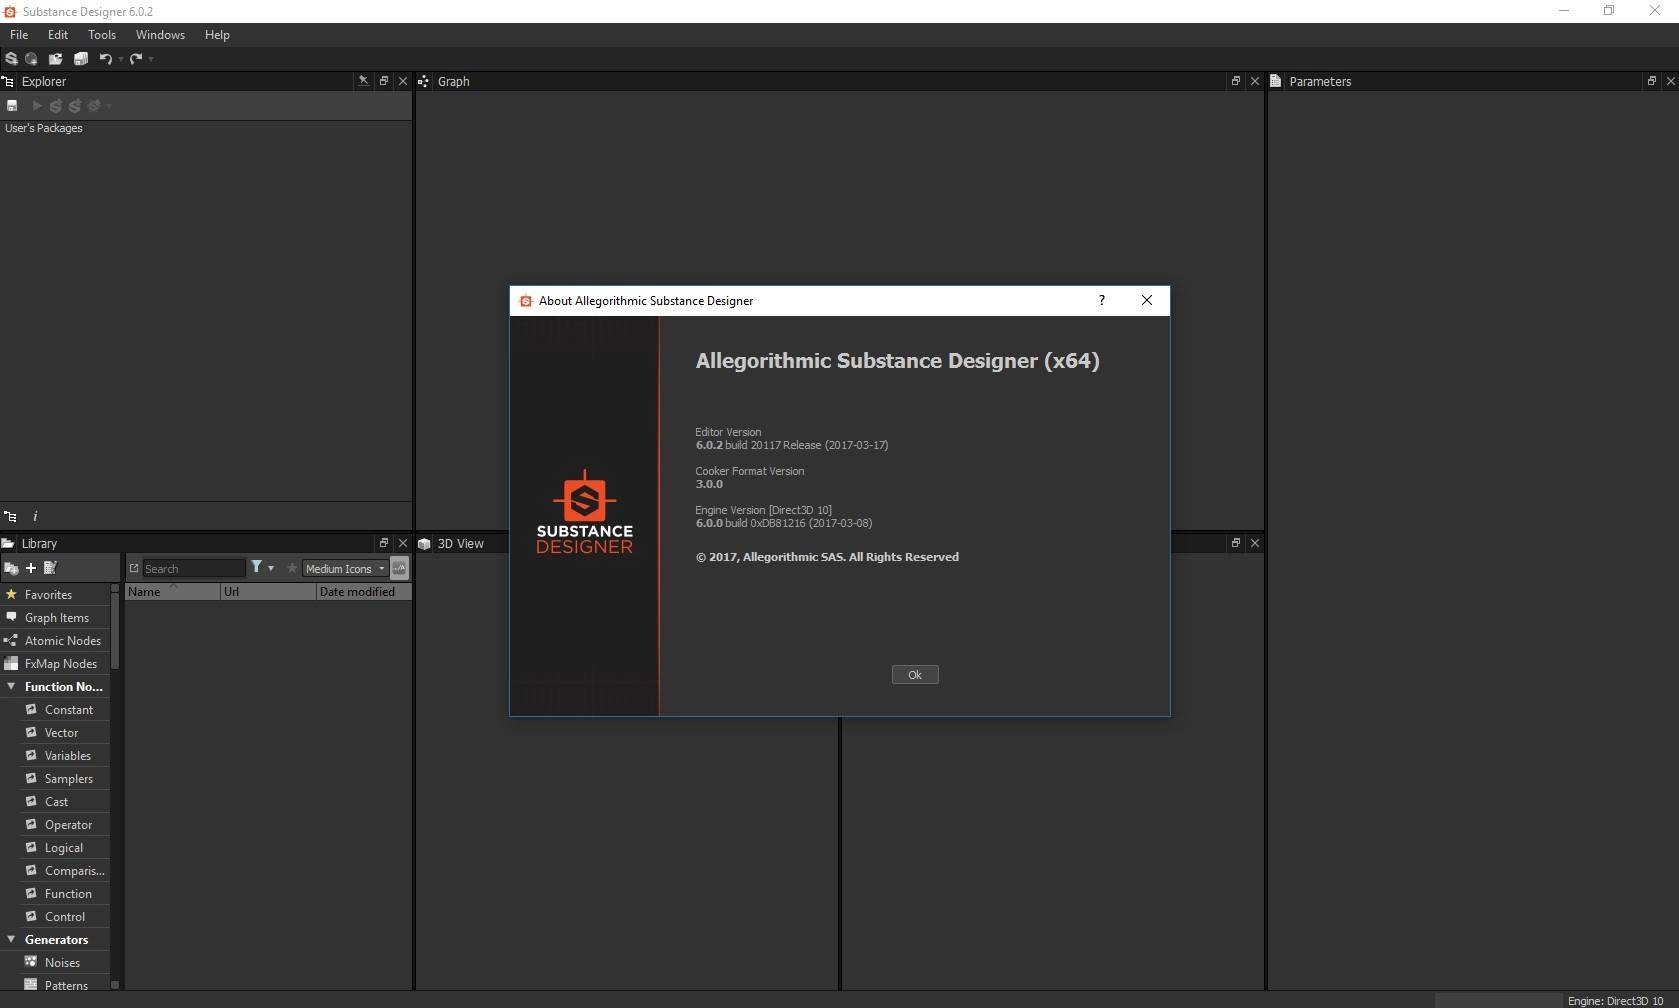1679x1008 pixels.
Task: Click the Library Search field
Action: click(x=194, y=568)
